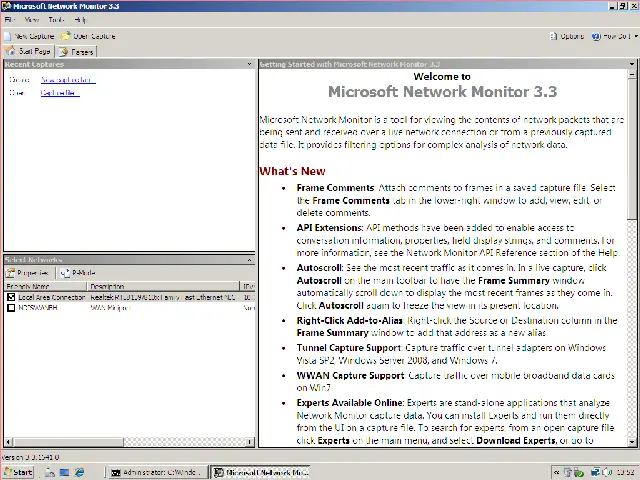The height and width of the screenshot is (480, 640).
Task: Click left arrow of networks horizontal scrollbar
Action: [x=8, y=442]
